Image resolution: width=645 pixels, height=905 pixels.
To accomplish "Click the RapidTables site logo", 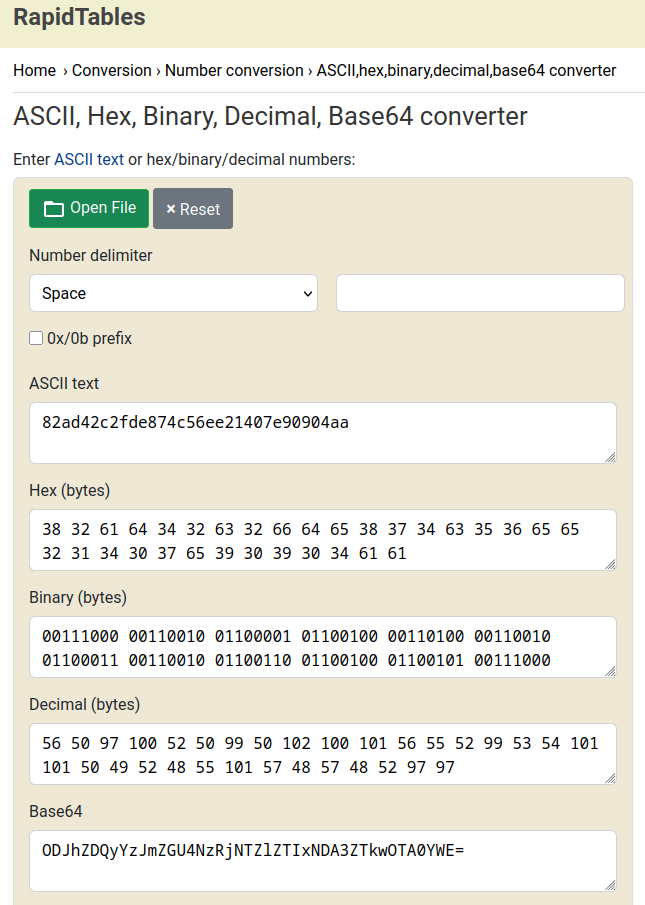I will [80, 17].
